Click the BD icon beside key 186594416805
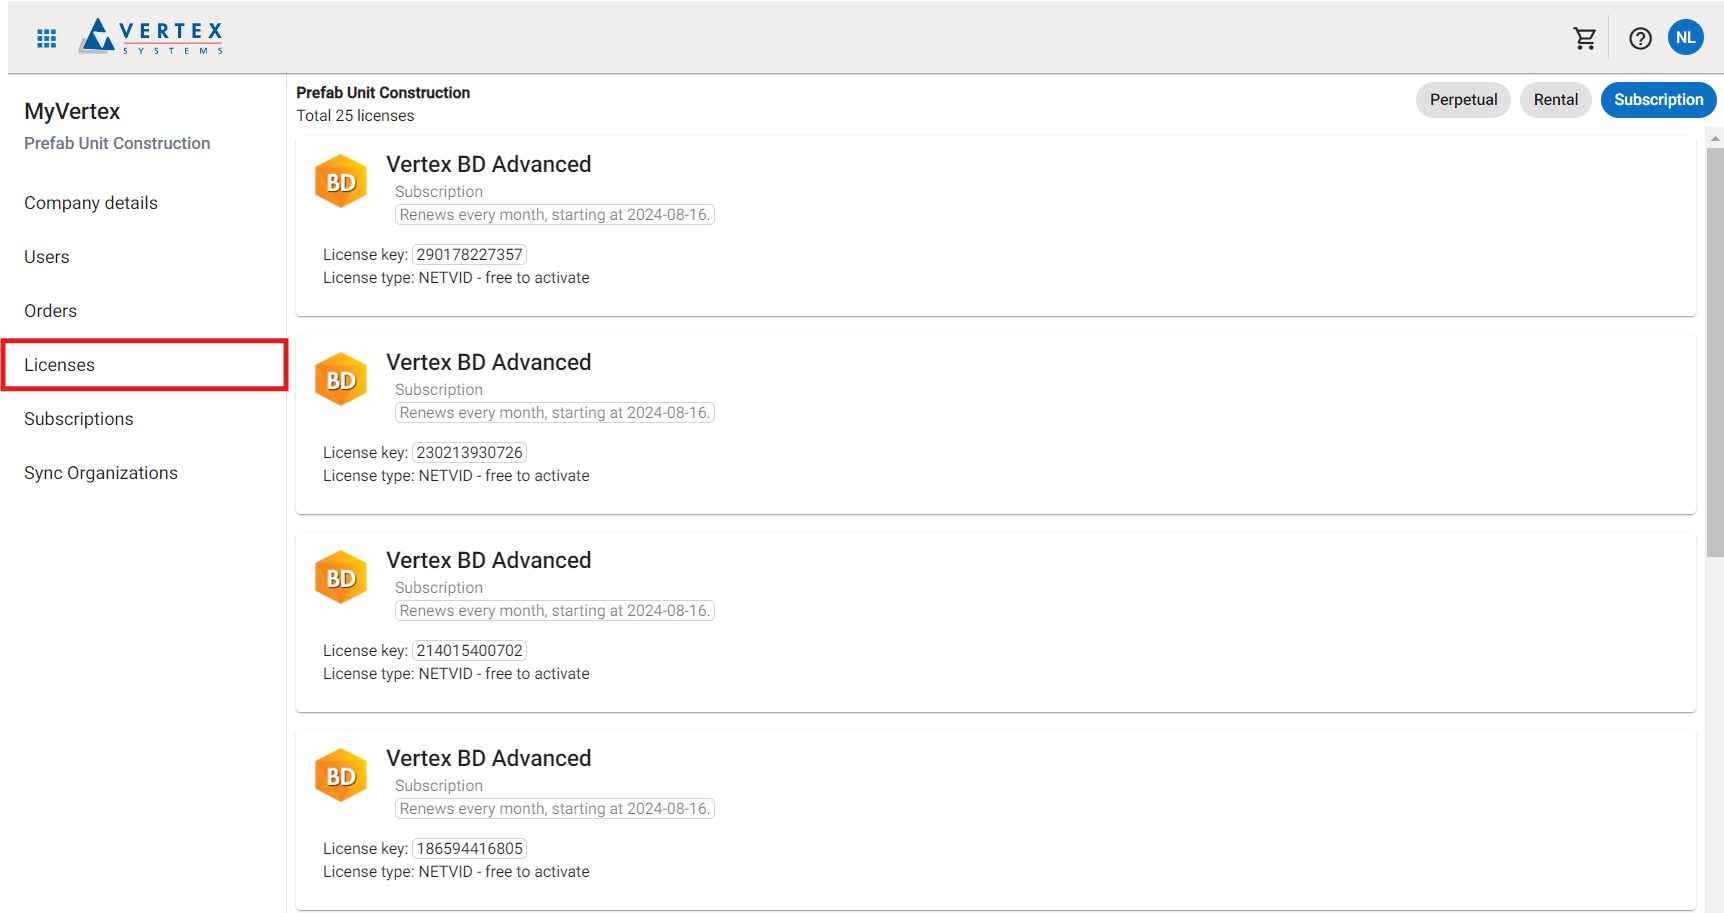This screenshot has height=913, width=1724. (341, 776)
